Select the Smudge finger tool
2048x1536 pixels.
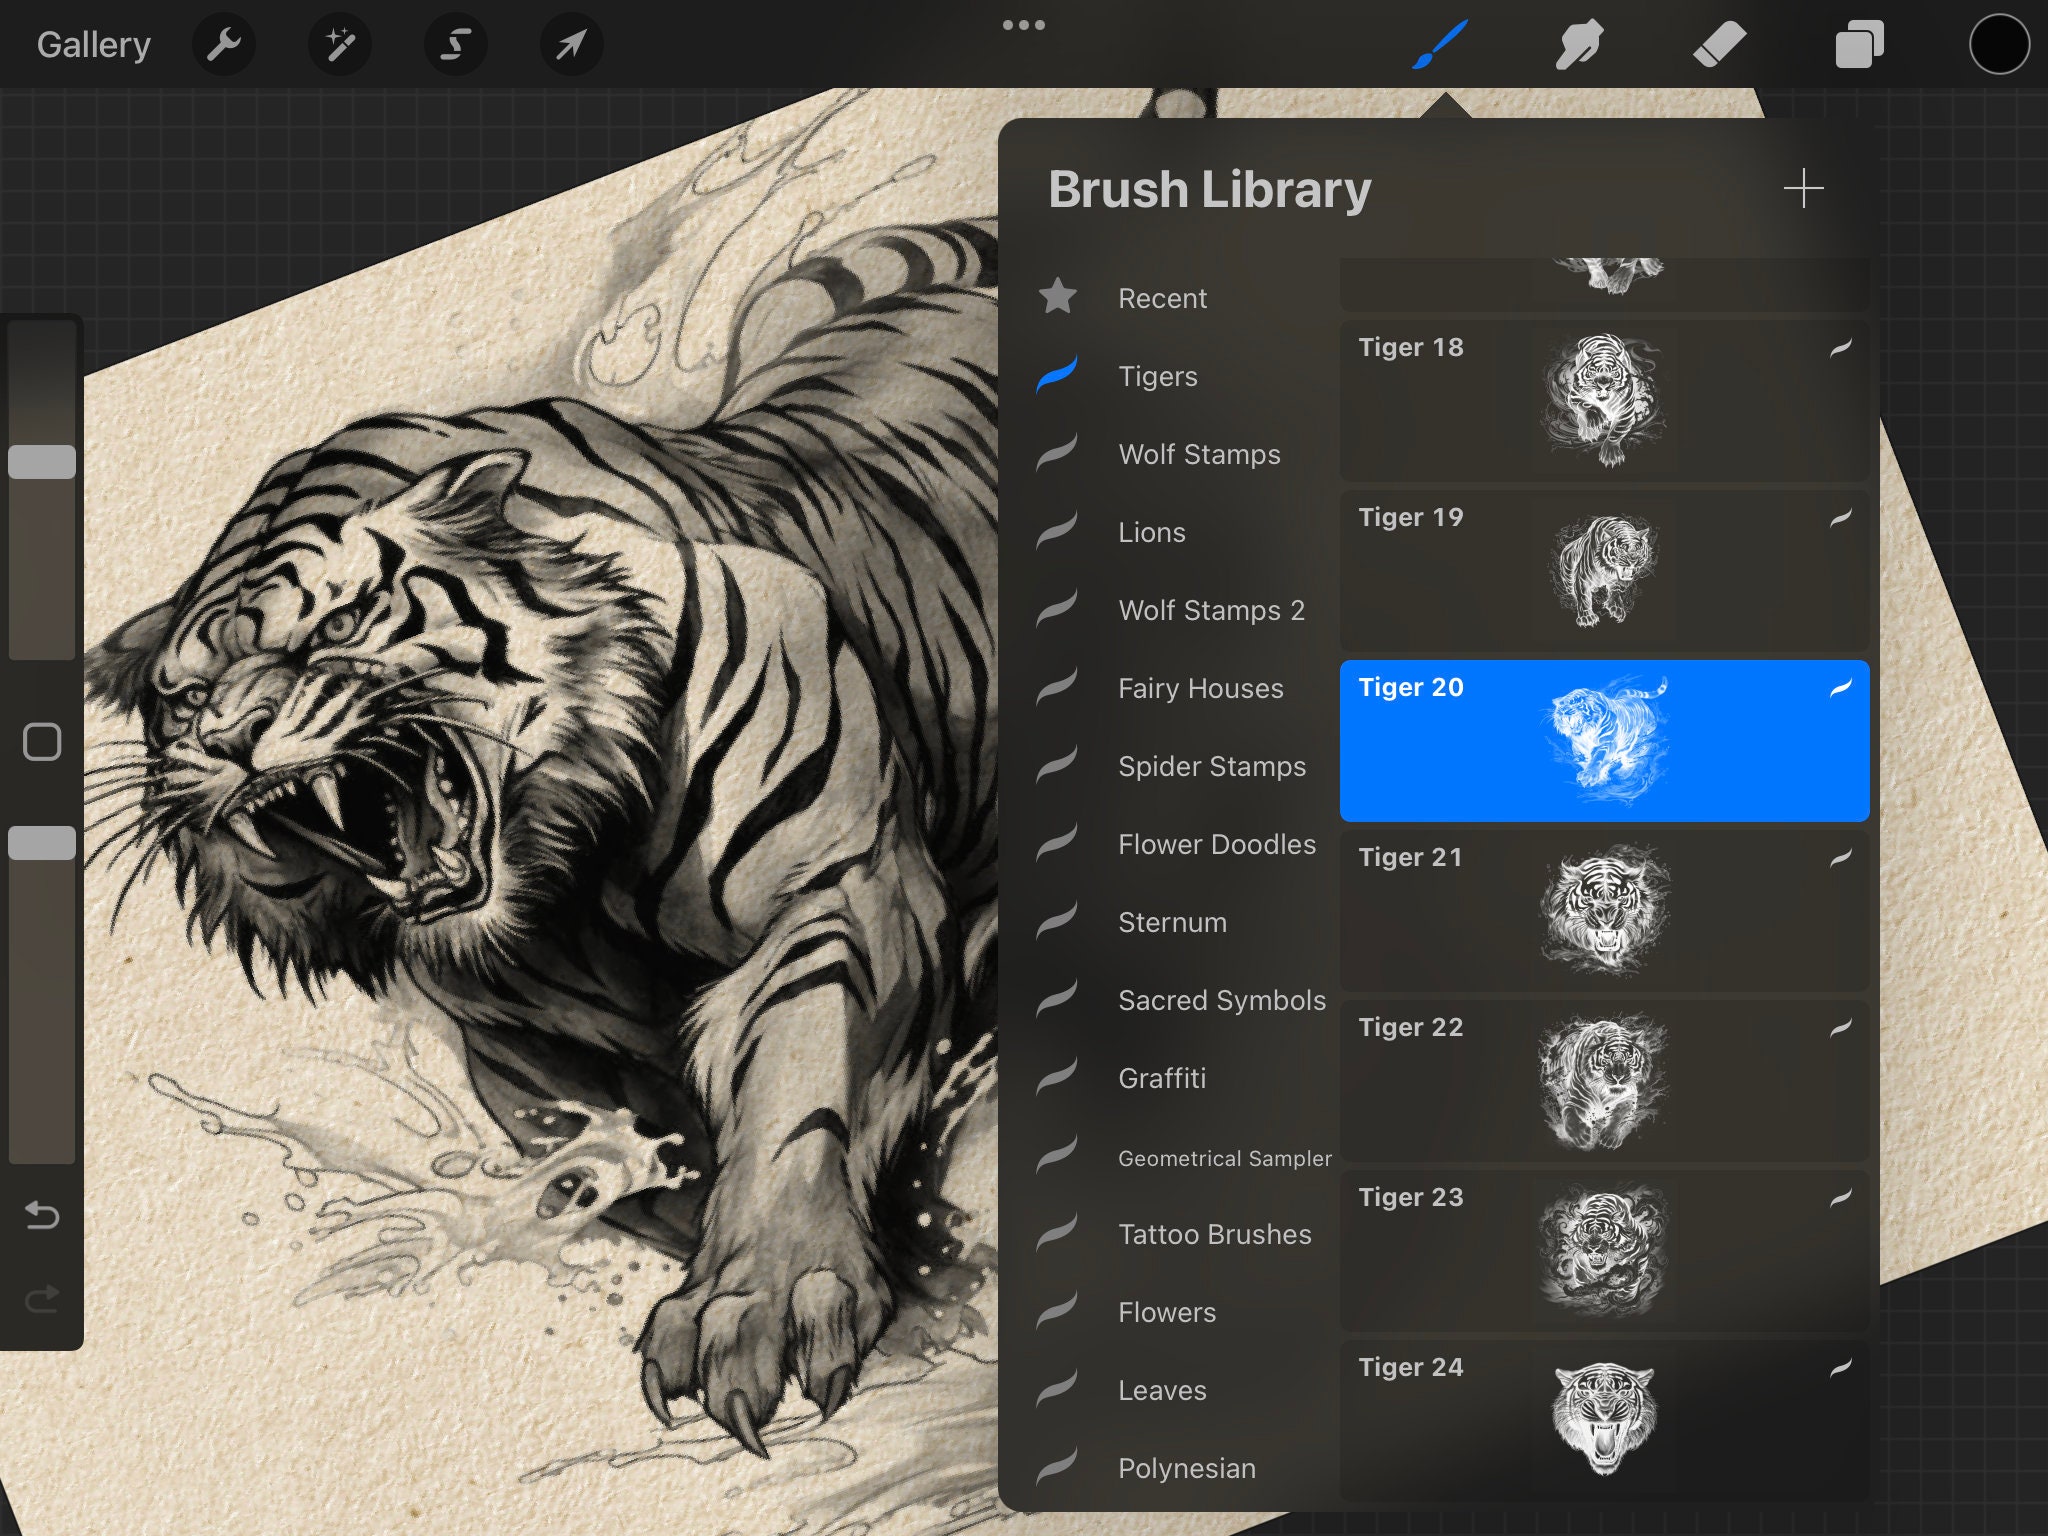point(1579,45)
